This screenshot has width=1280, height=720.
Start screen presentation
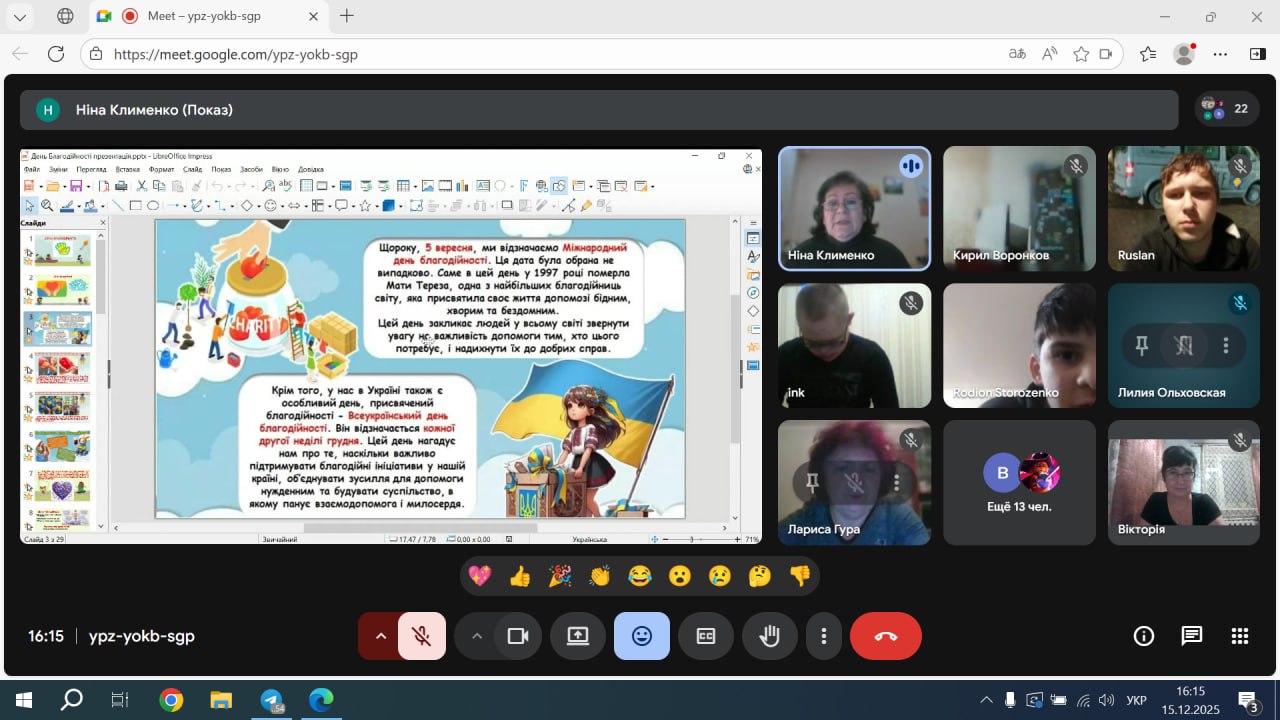tap(578, 636)
